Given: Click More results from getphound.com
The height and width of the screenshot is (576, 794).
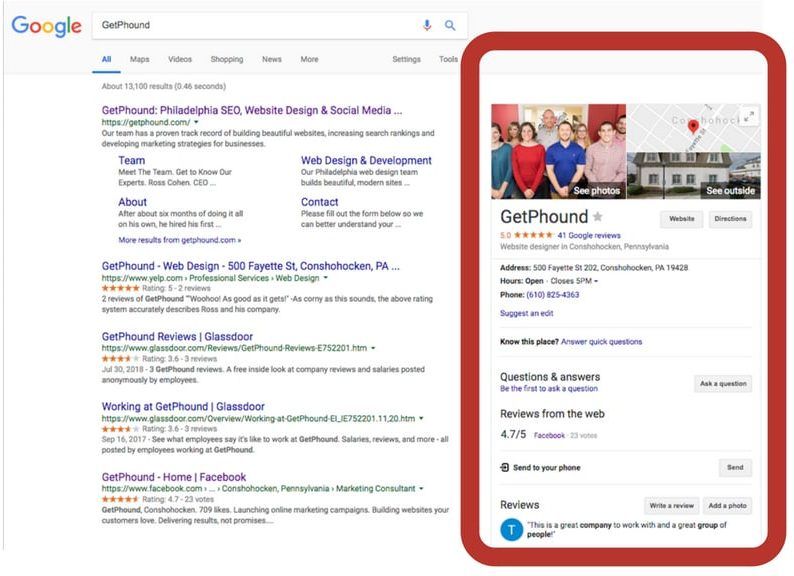Looking at the screenshot, I should (x=179, y=240).
